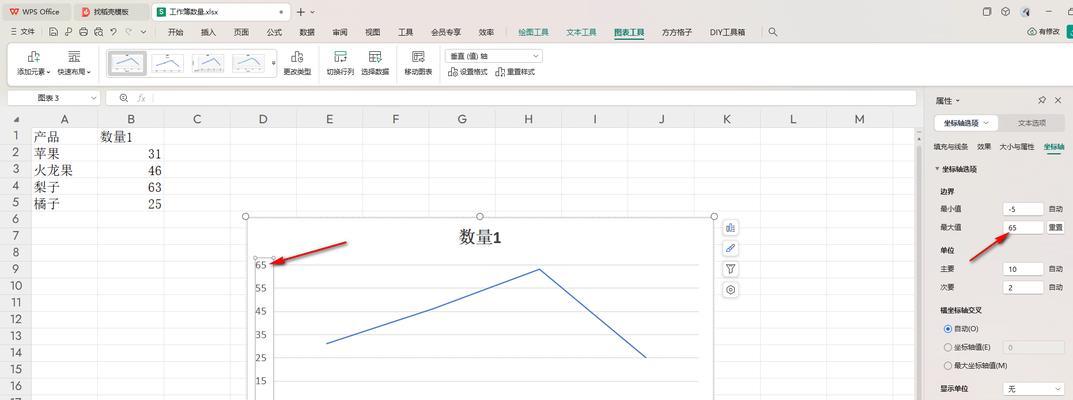The width and height of the screenshot is (1073, 400).
Task: Click the 最小值 input field
Action: click(x=1023, y=209)
